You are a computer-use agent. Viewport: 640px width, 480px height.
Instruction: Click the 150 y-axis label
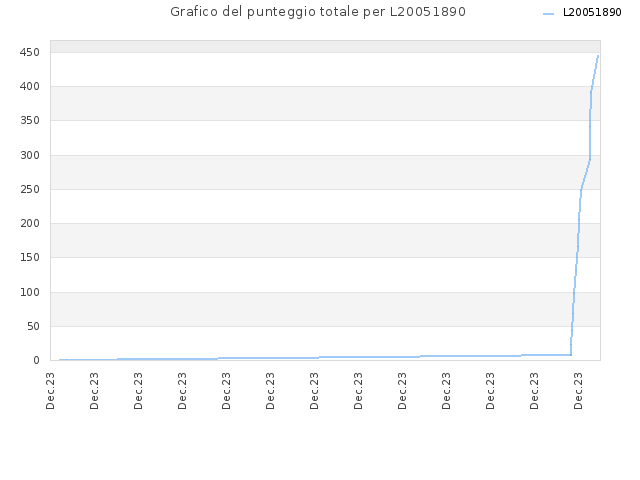tap(30, 258)
